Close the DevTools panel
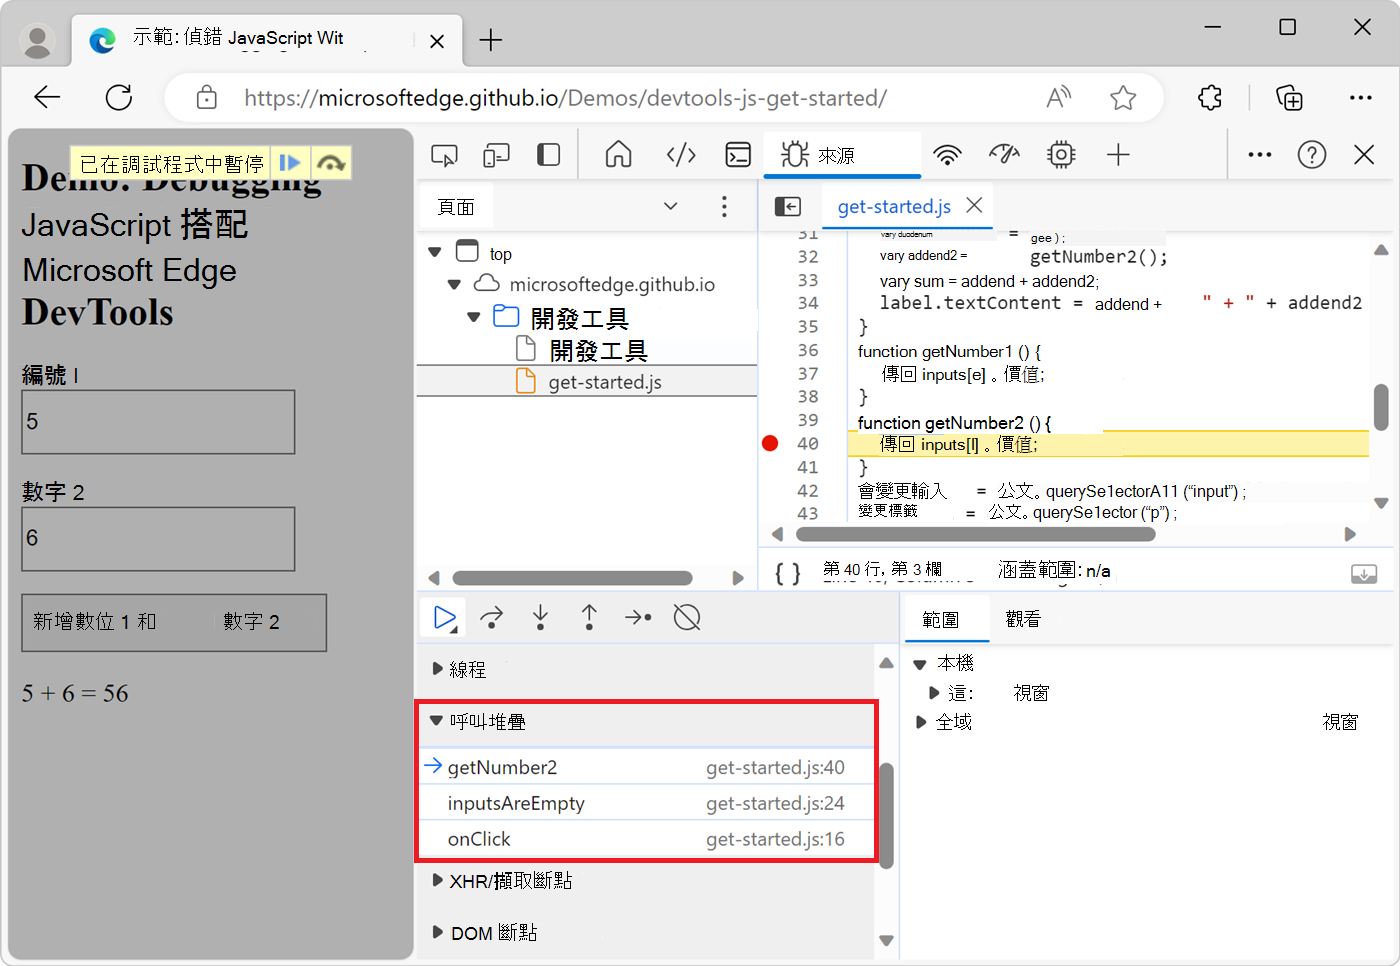 tap(1364, 155)
